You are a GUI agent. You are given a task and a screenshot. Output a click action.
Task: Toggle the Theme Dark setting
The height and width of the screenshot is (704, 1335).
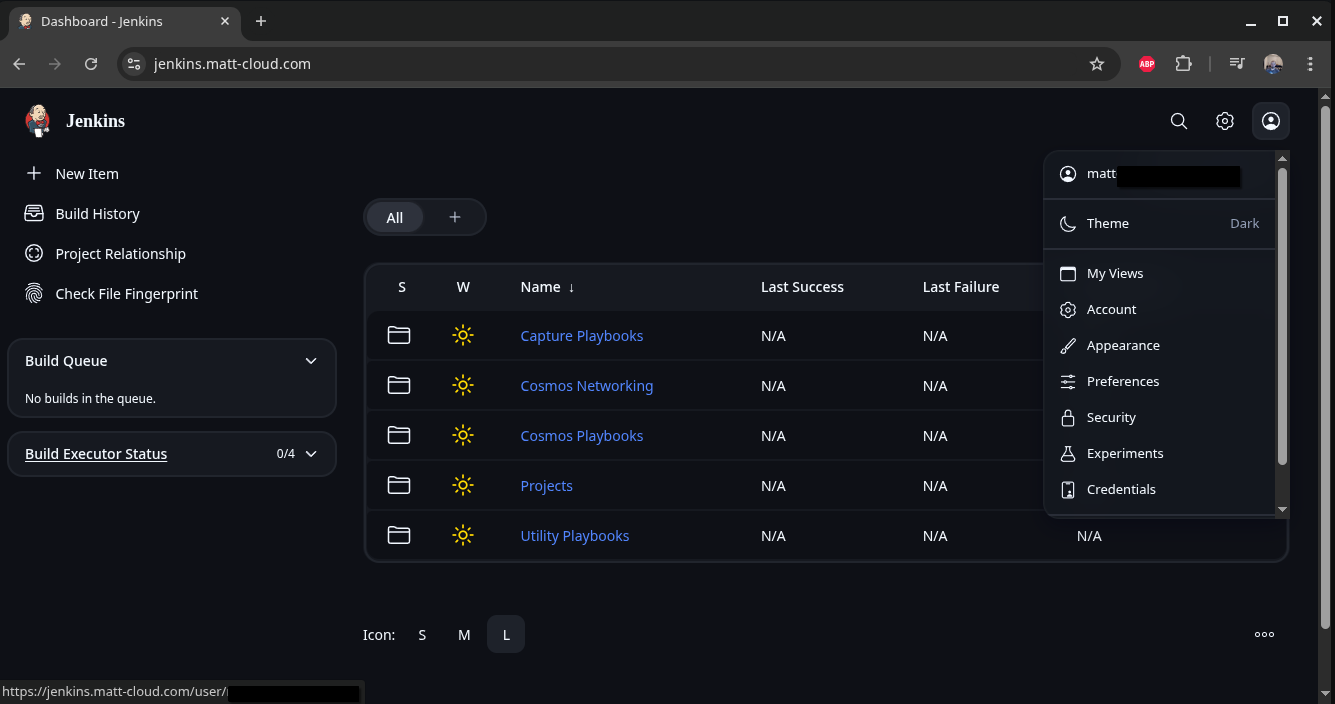[1159, 224]
